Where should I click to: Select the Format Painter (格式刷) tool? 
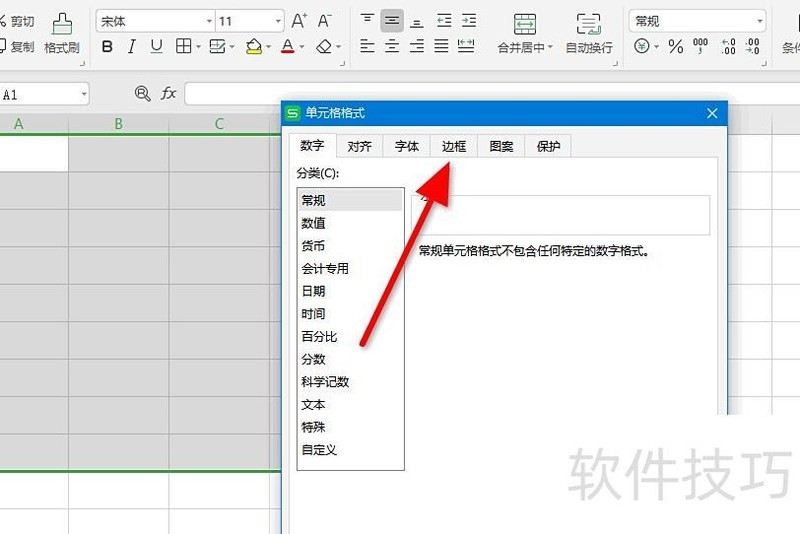click(62, 34)
